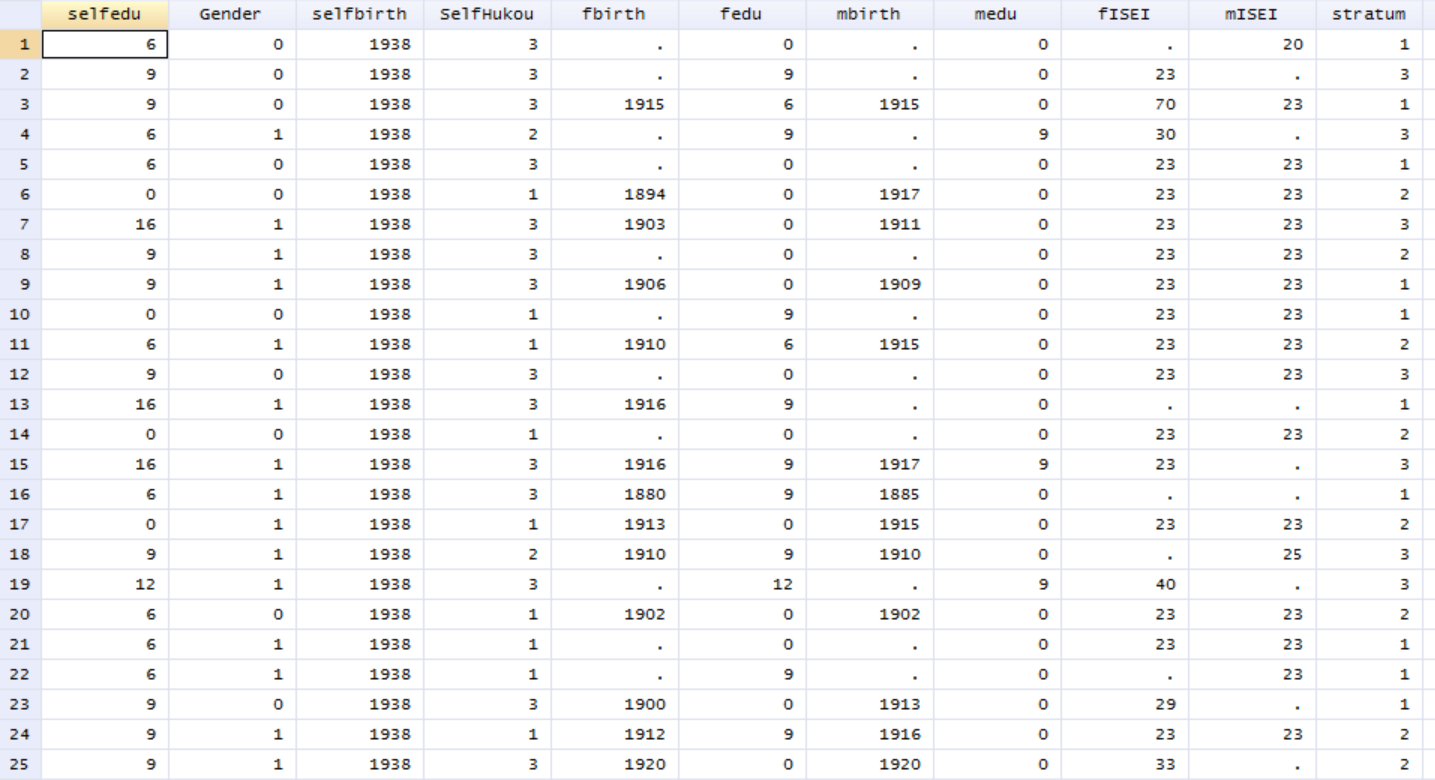The image size is (1435, 780).
Task: Select row number 1 header
Action: coord(21,44)
